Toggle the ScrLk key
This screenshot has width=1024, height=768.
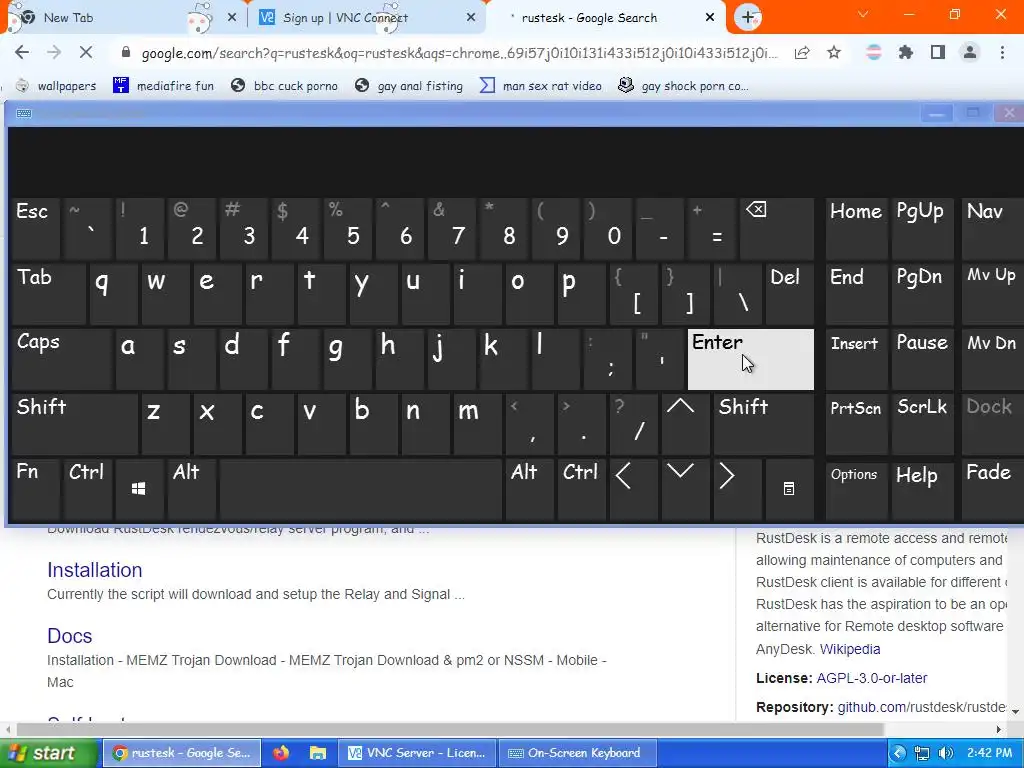tap(922, 423)
